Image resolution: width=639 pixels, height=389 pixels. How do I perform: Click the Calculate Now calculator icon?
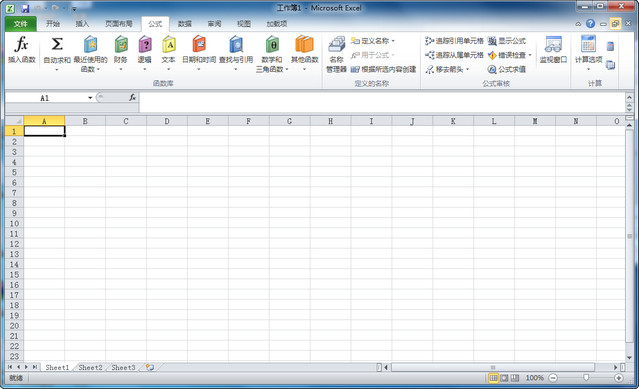tap(610, 46)
